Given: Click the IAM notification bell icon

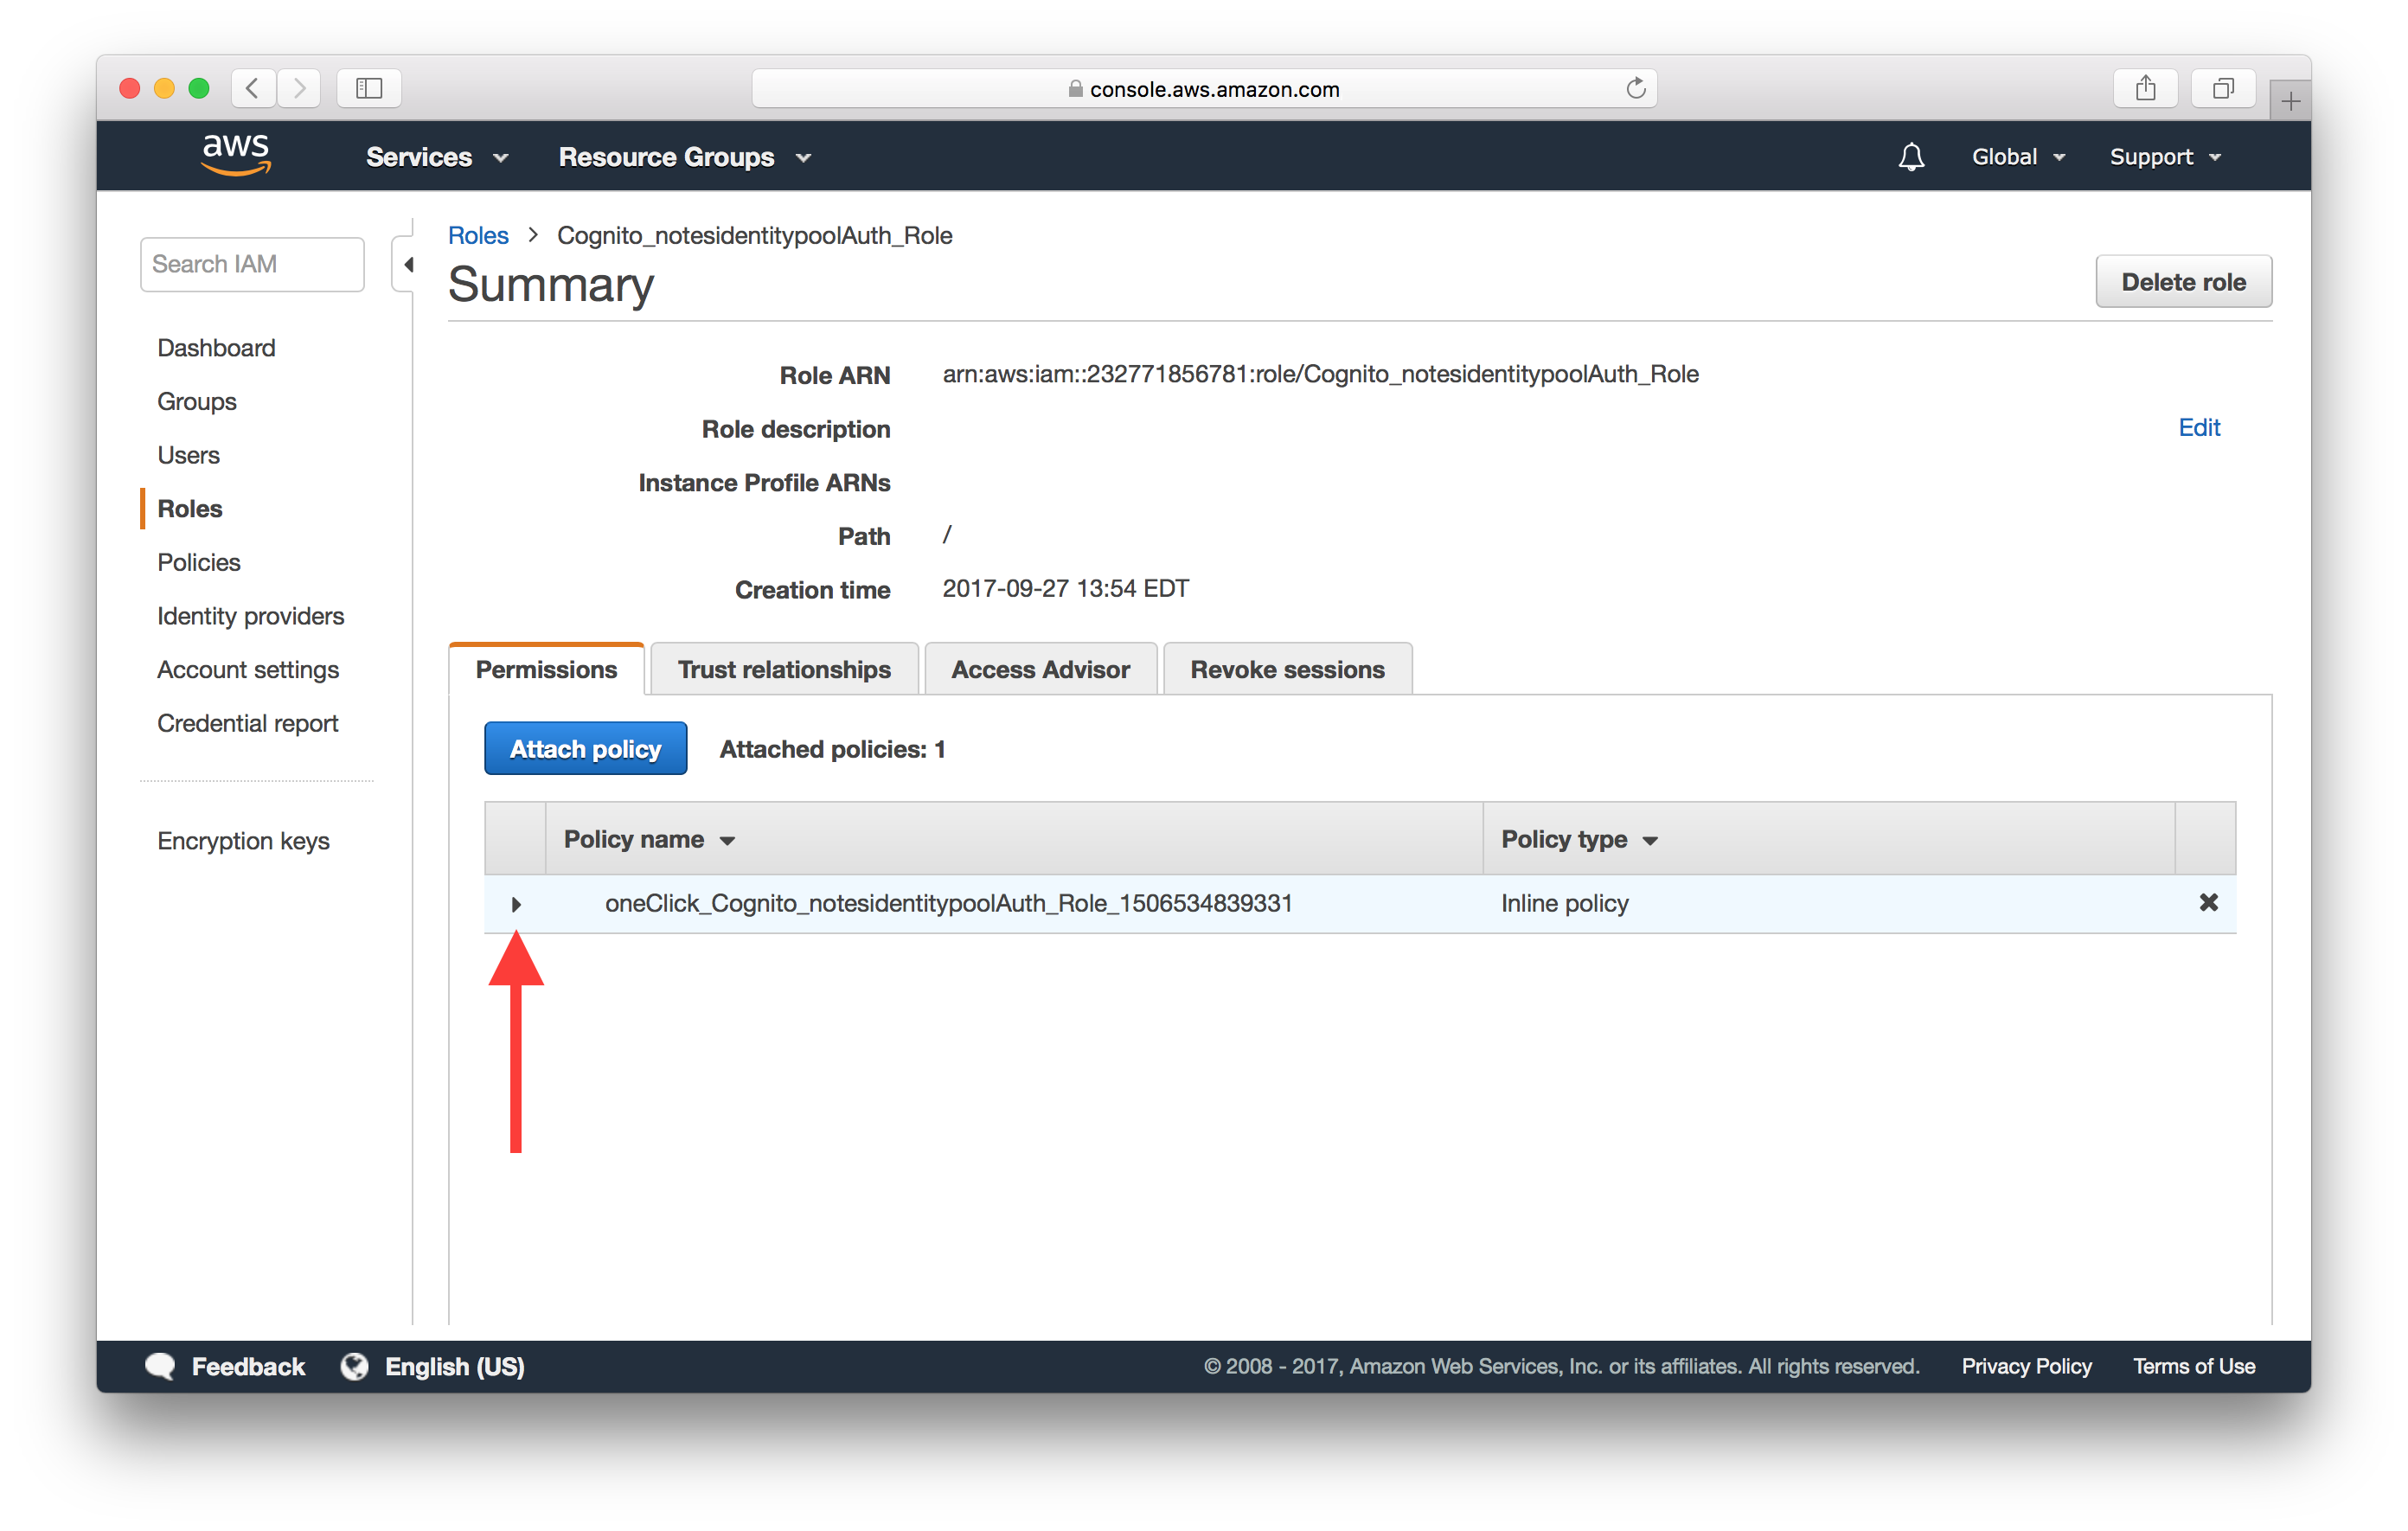Looking at the screenshot, I should 1910,157.
